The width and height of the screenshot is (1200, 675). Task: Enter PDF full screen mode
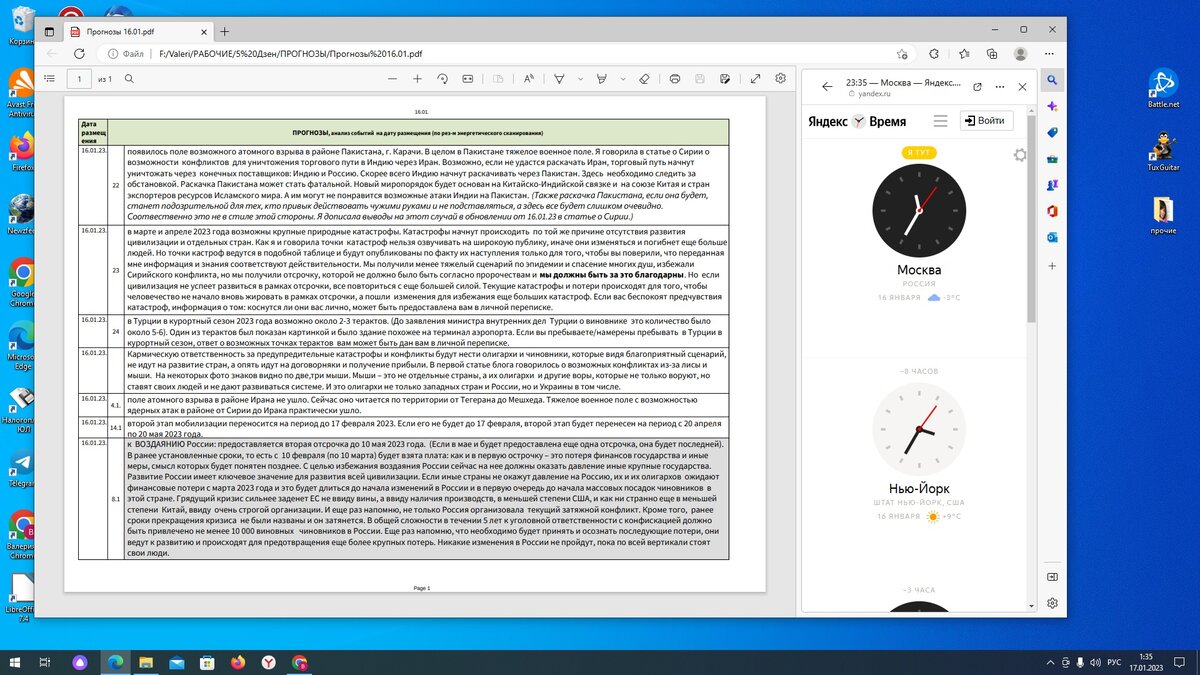754,78
